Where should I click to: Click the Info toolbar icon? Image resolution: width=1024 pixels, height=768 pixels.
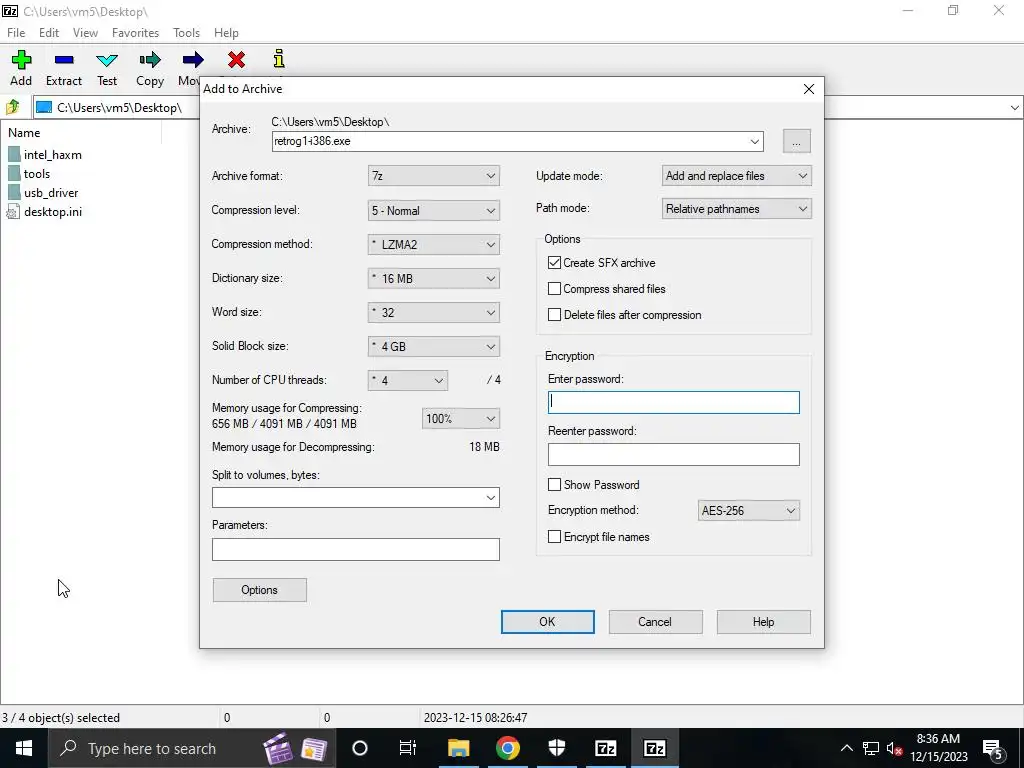(279, 59)
